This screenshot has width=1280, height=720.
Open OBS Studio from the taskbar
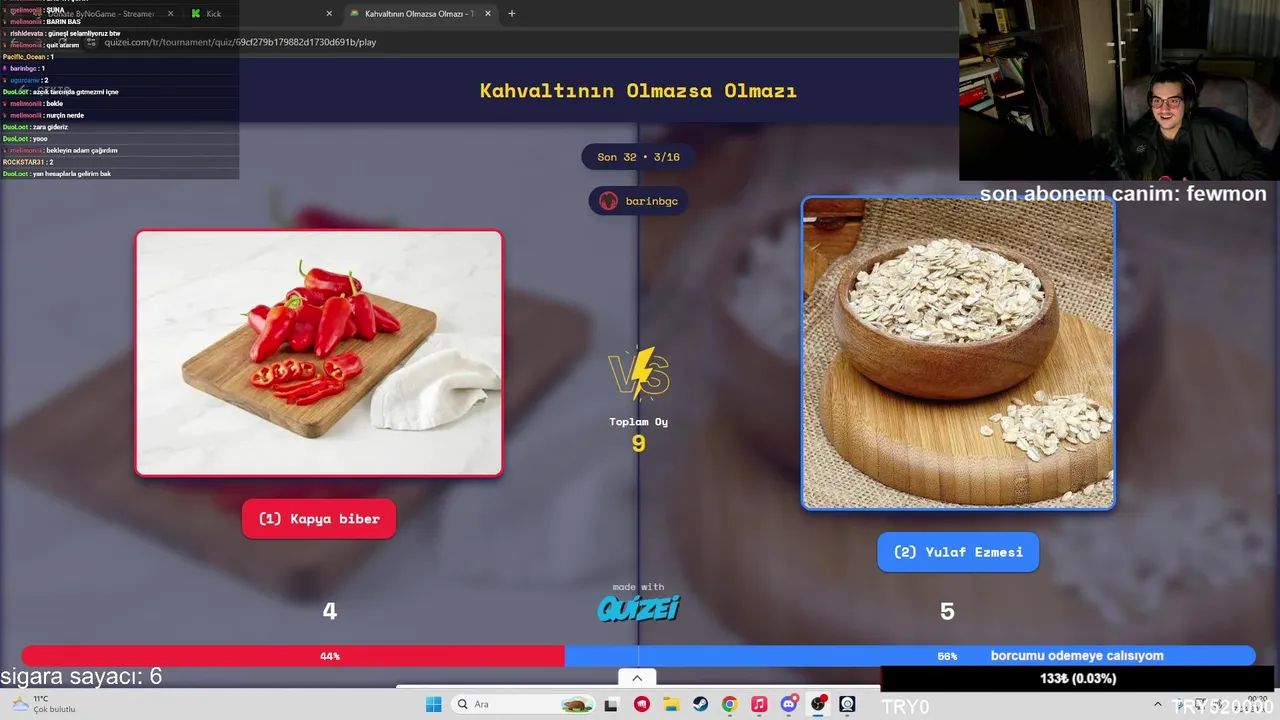point(818,704)
